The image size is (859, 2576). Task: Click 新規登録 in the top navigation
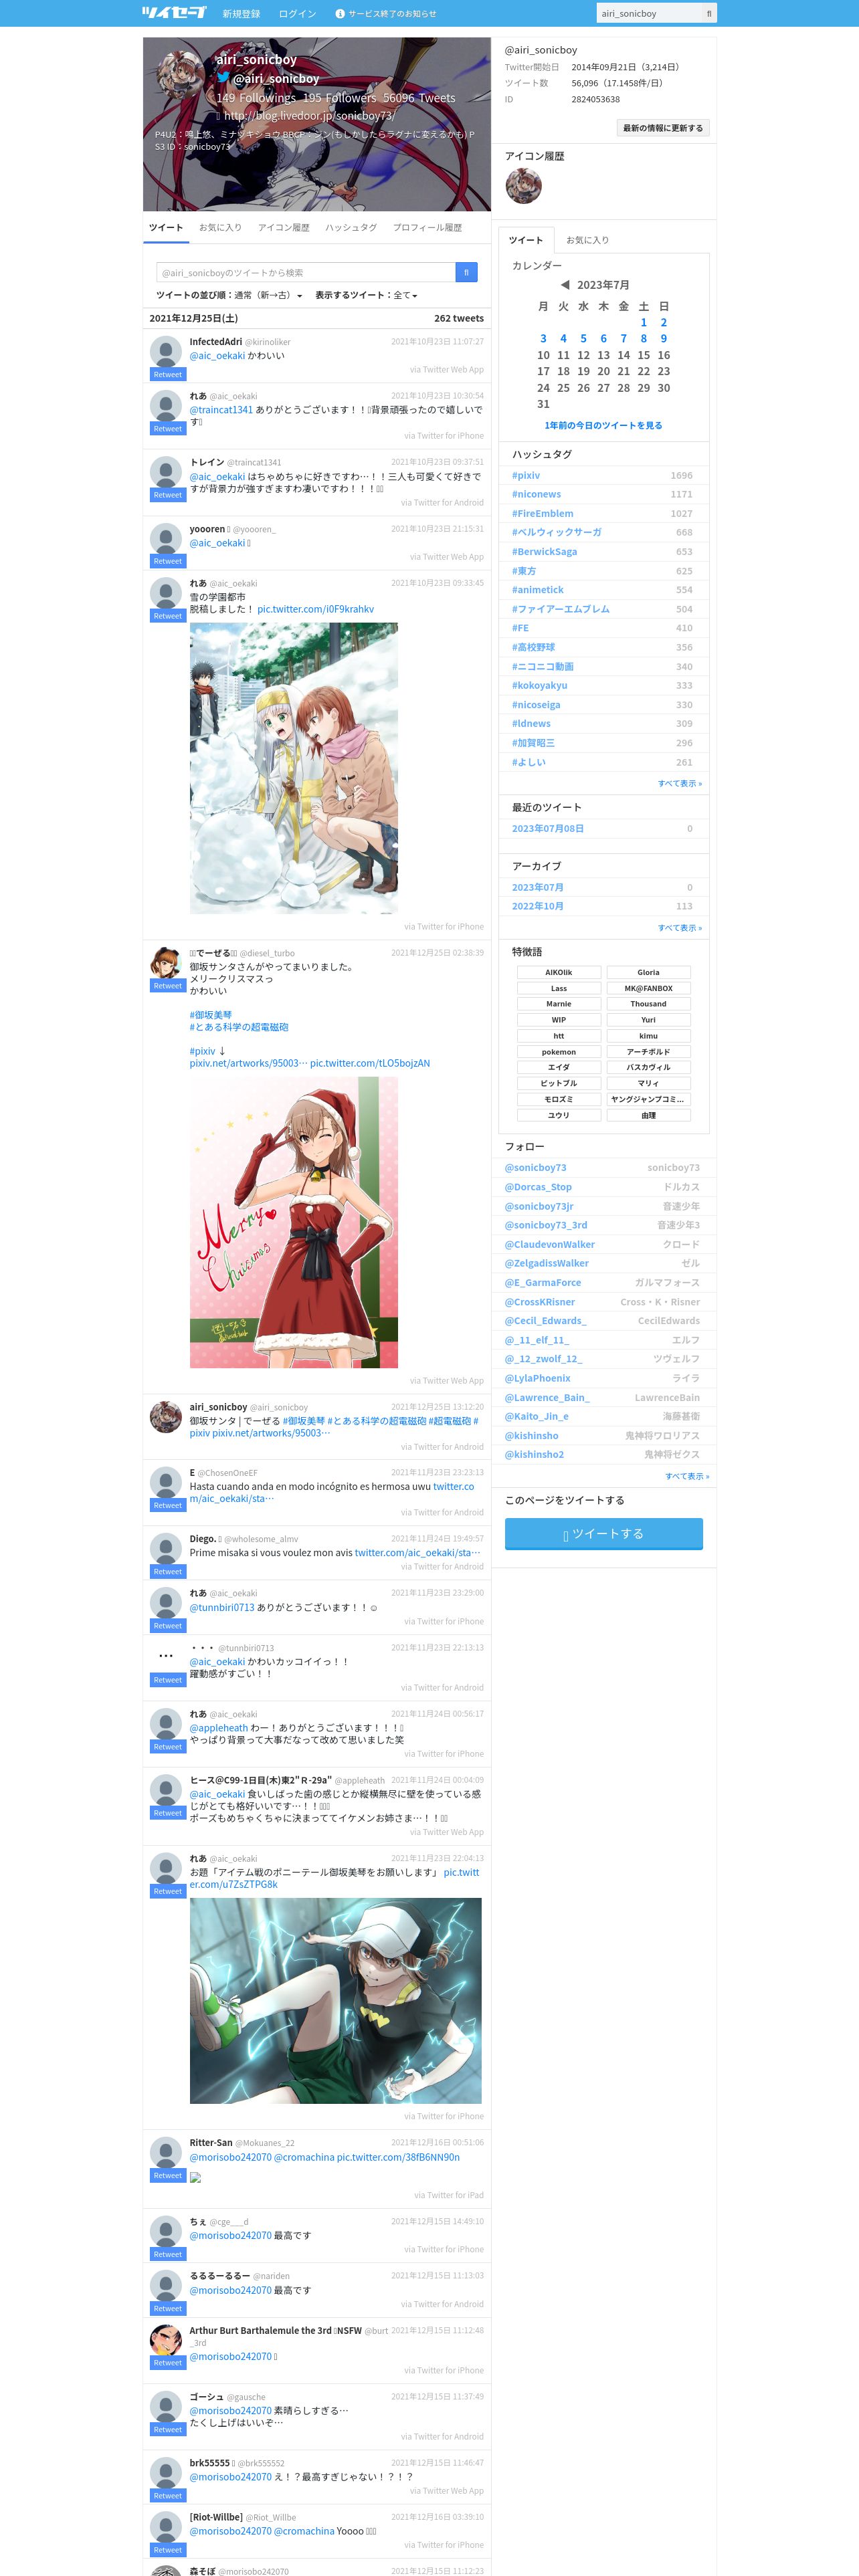point(241,14)
